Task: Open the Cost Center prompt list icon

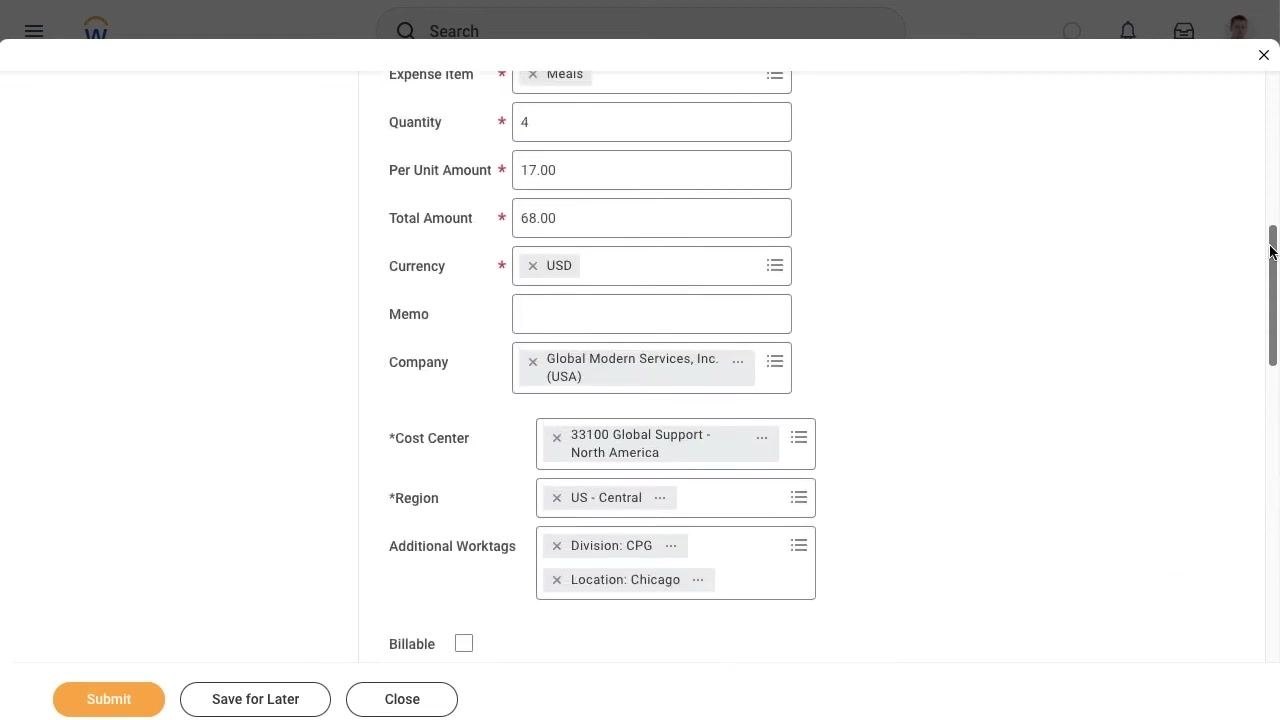Action: pos(799,438)
